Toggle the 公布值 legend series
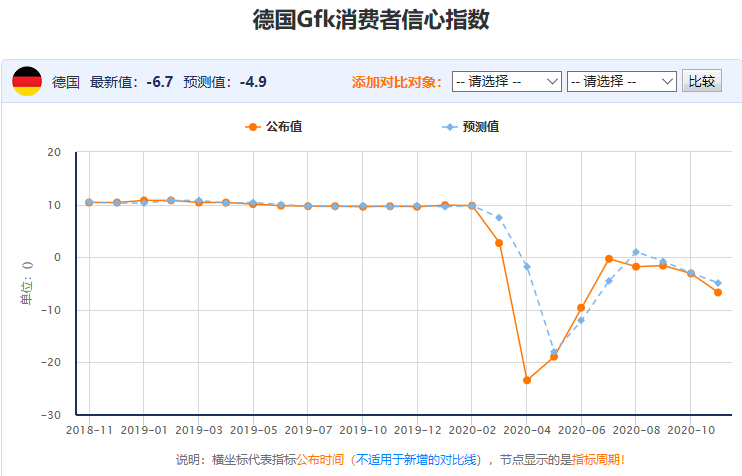 (274, 127)
